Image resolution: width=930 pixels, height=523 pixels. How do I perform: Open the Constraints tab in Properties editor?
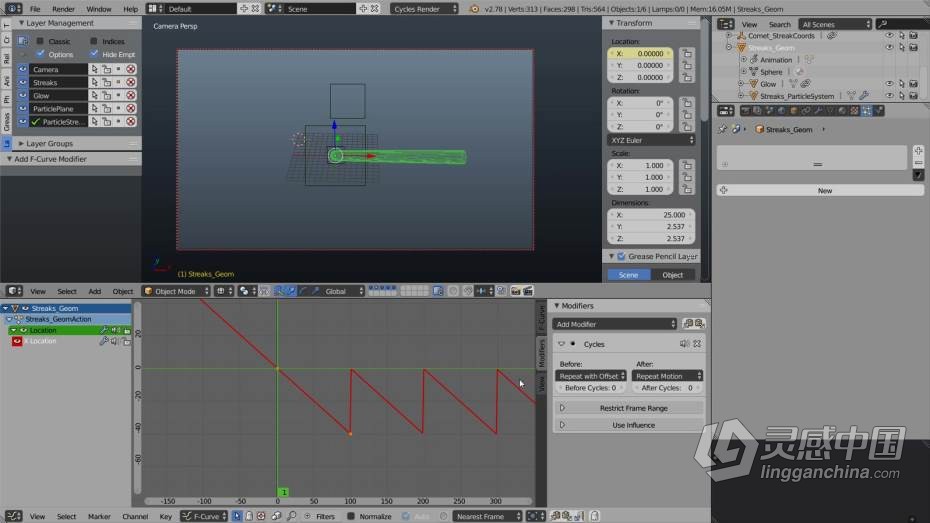coord(806,111)
